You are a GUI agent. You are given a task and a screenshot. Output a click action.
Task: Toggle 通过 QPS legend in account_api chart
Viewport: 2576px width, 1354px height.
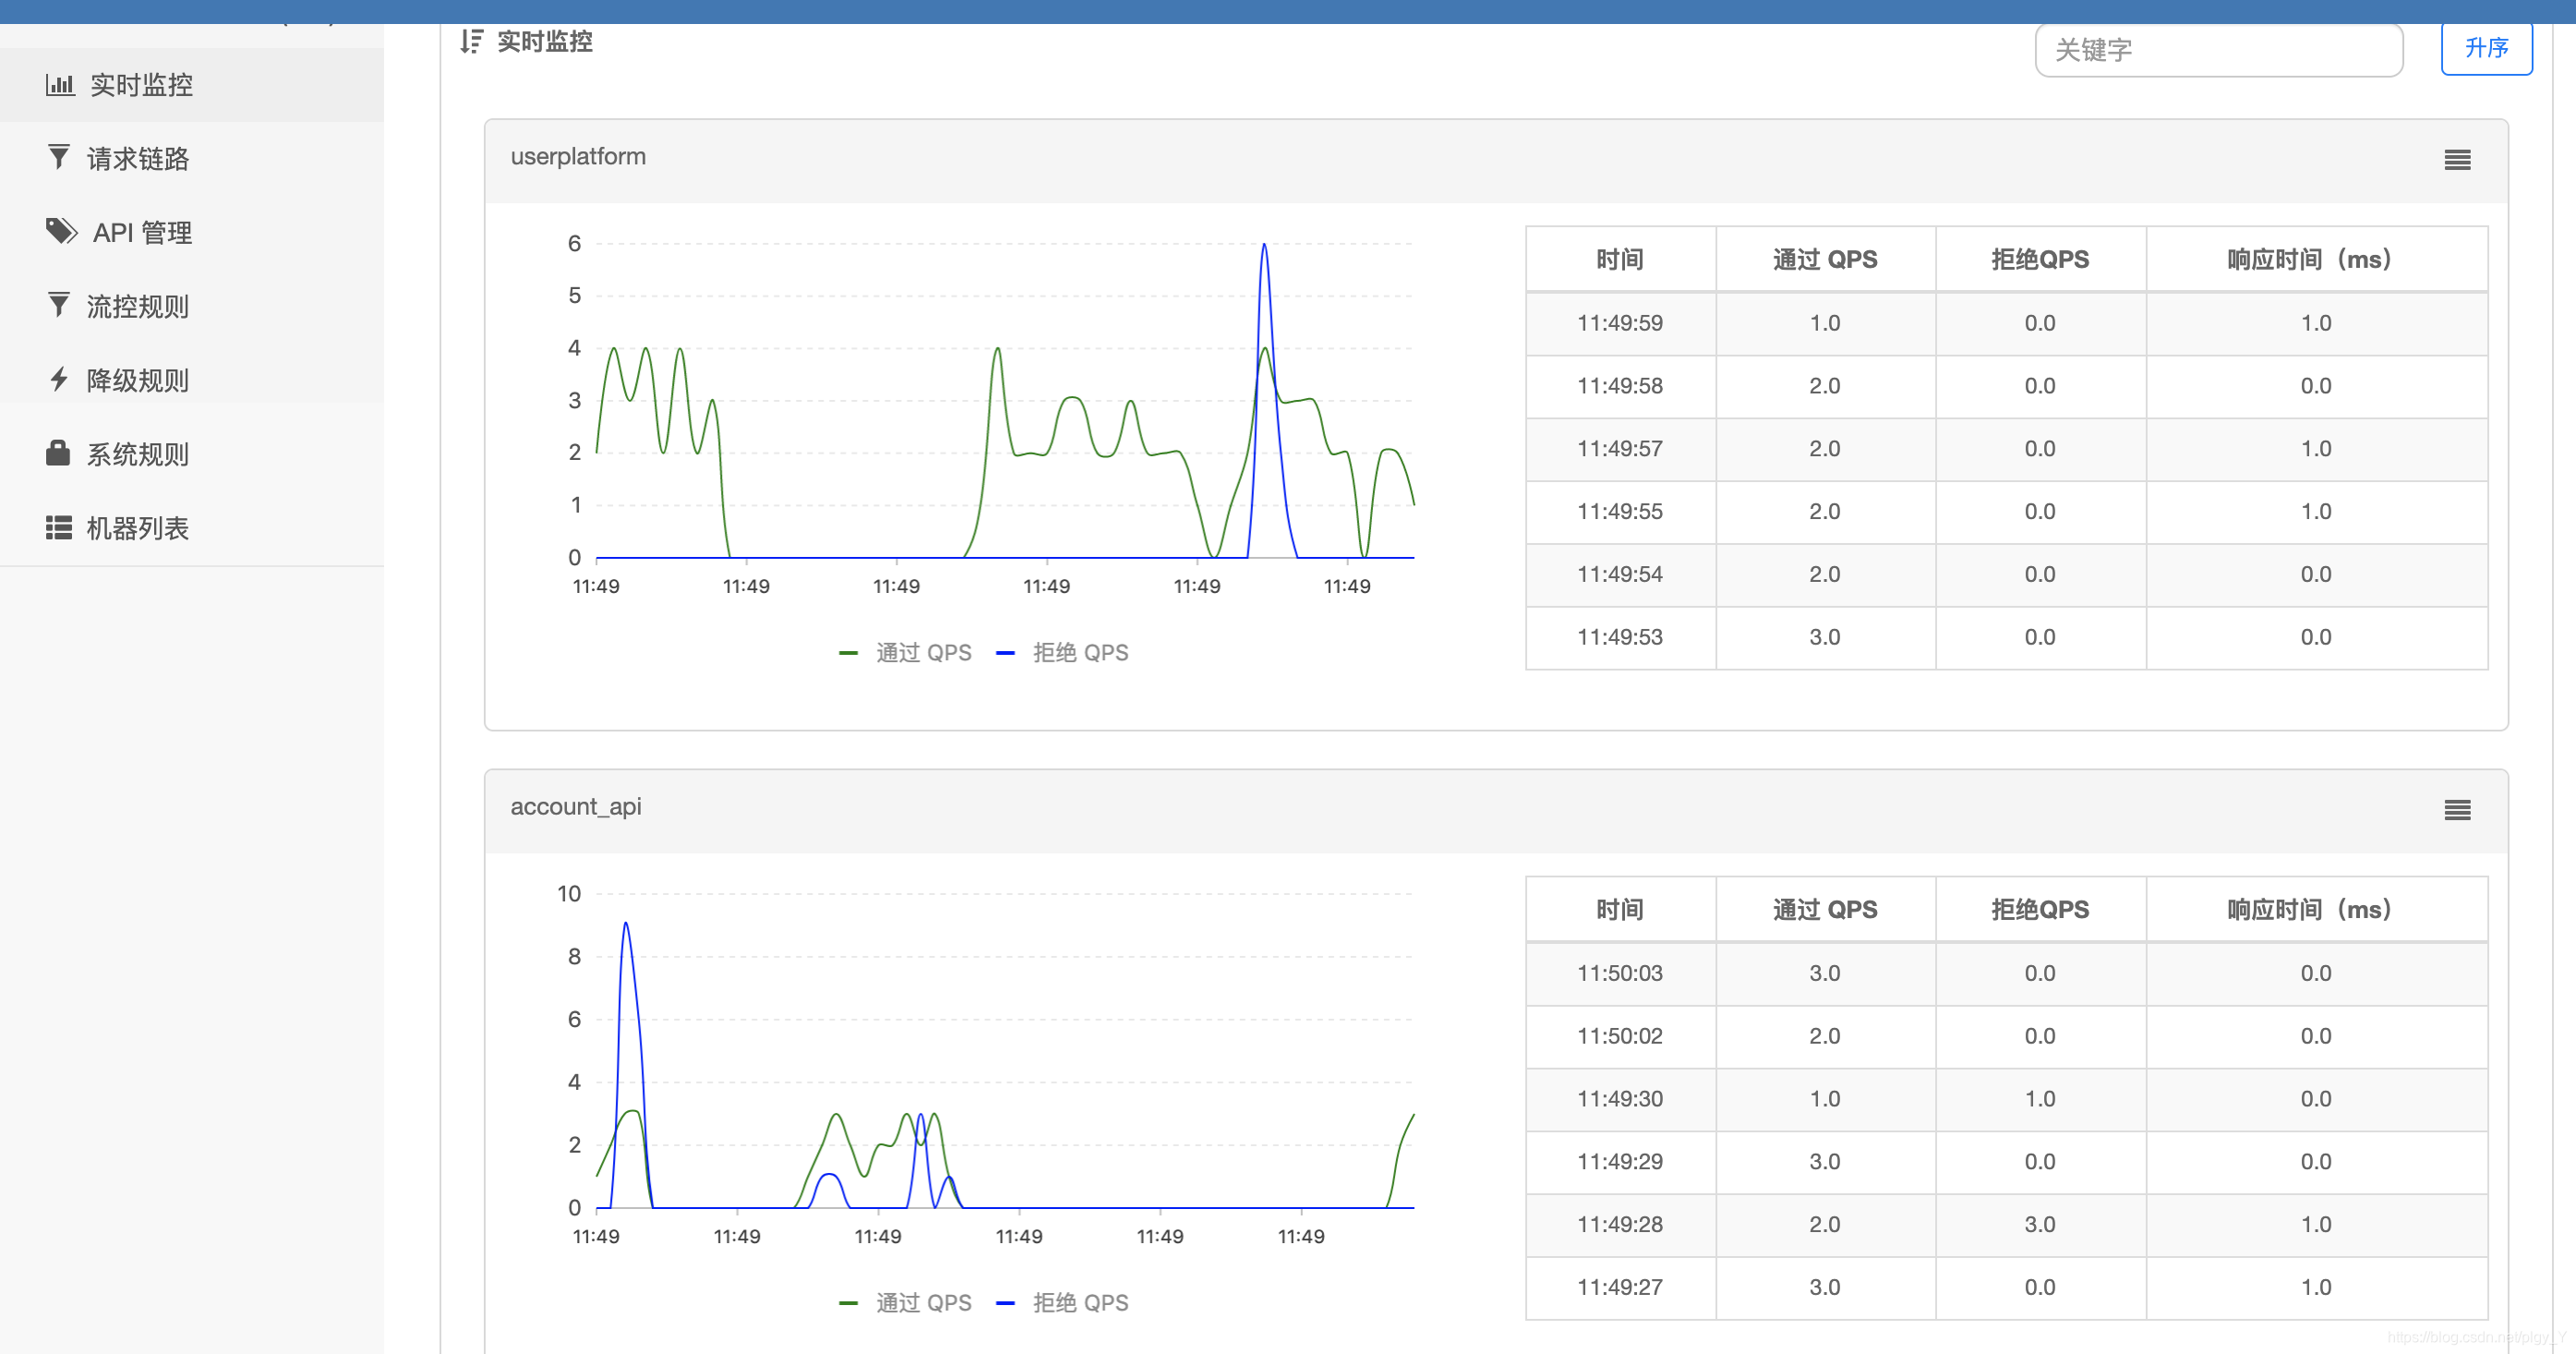coord(905,1303)
